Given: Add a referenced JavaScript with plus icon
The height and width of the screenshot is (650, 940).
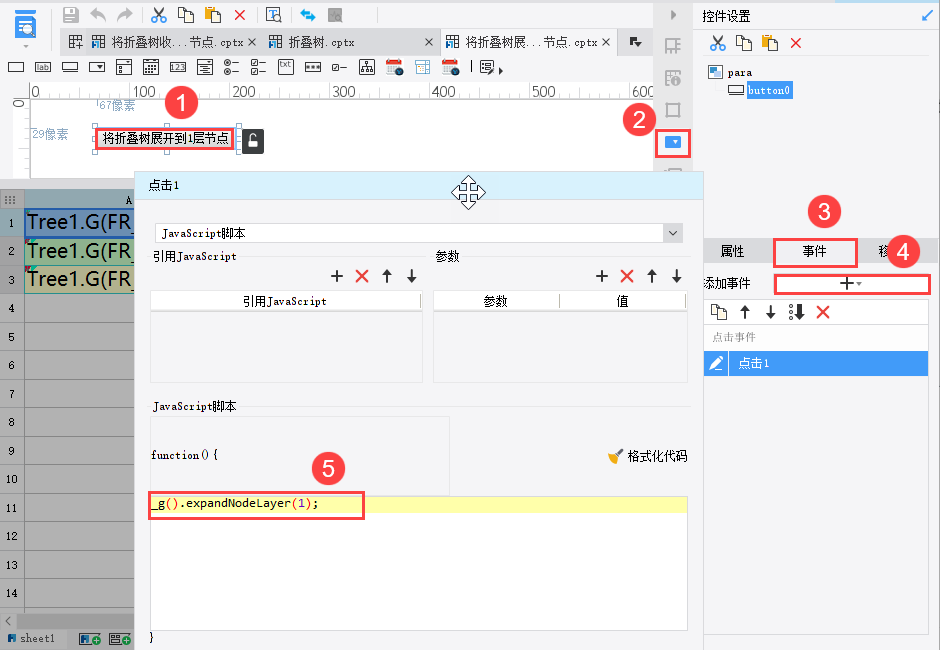Looking at the screenshot, I should (x=337, y=276).
